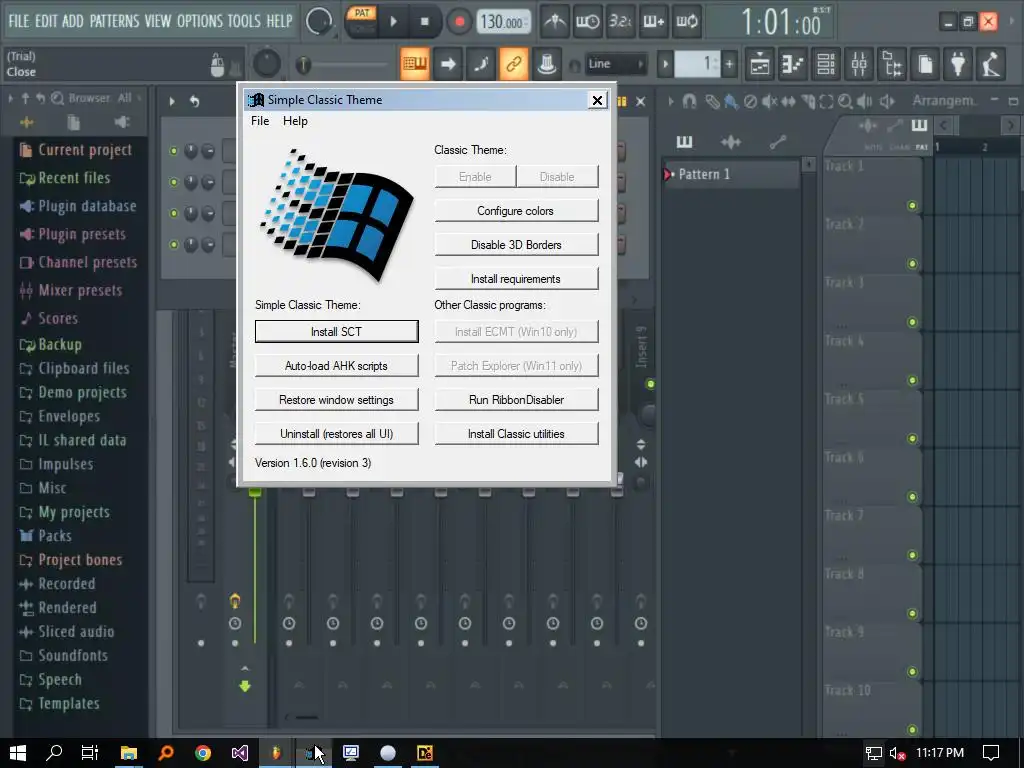
Task: Toggle typing keyboard to piano icon
Action: pos(414,63)
